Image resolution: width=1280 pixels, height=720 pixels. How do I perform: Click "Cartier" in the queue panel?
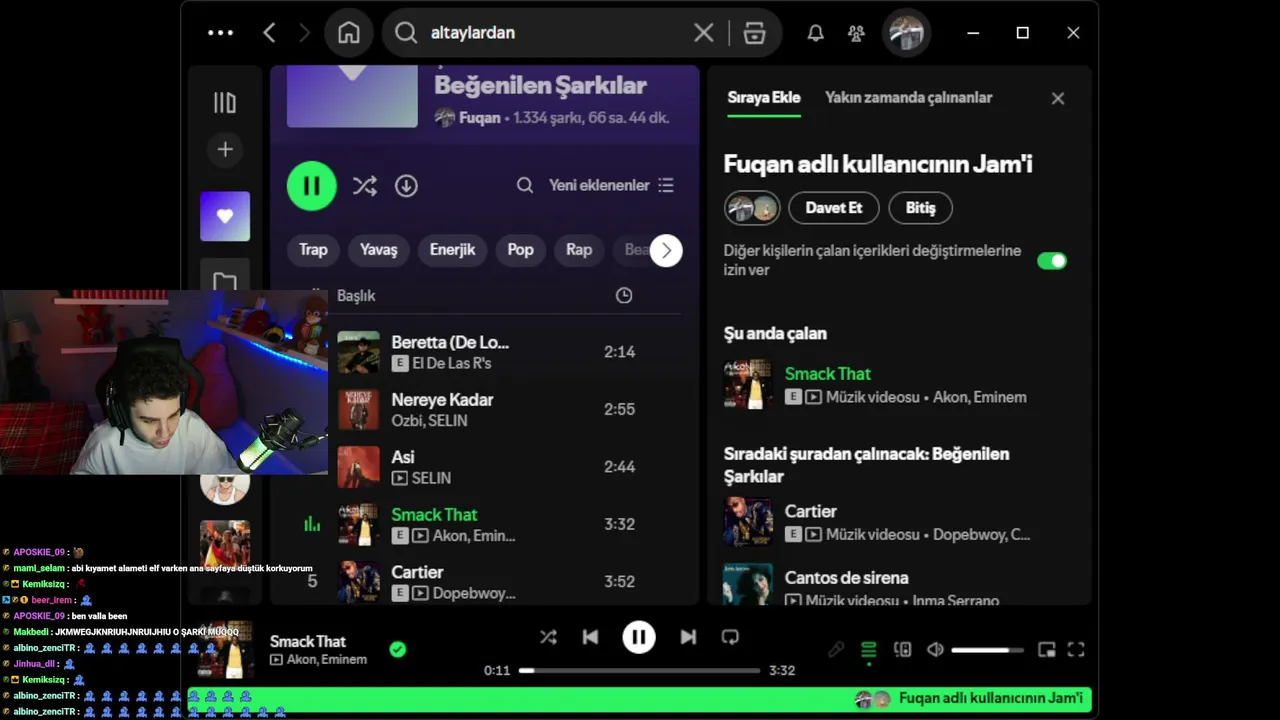[810, 511]
